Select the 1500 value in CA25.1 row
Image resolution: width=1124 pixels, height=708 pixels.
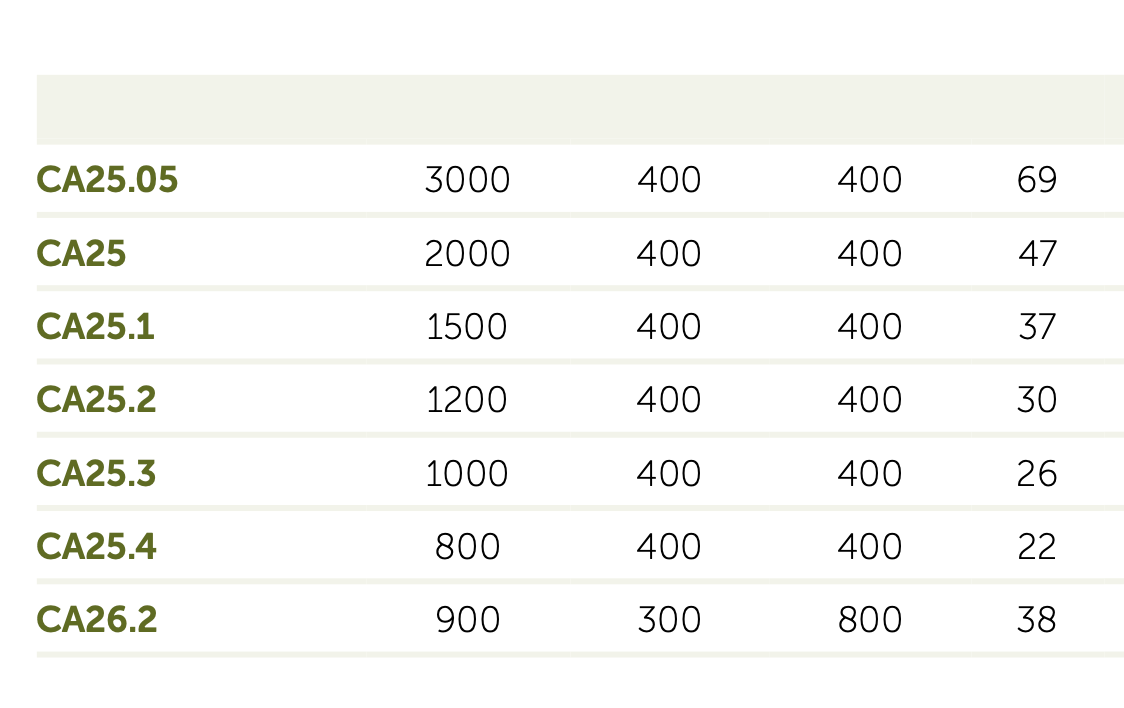point(467,327)
